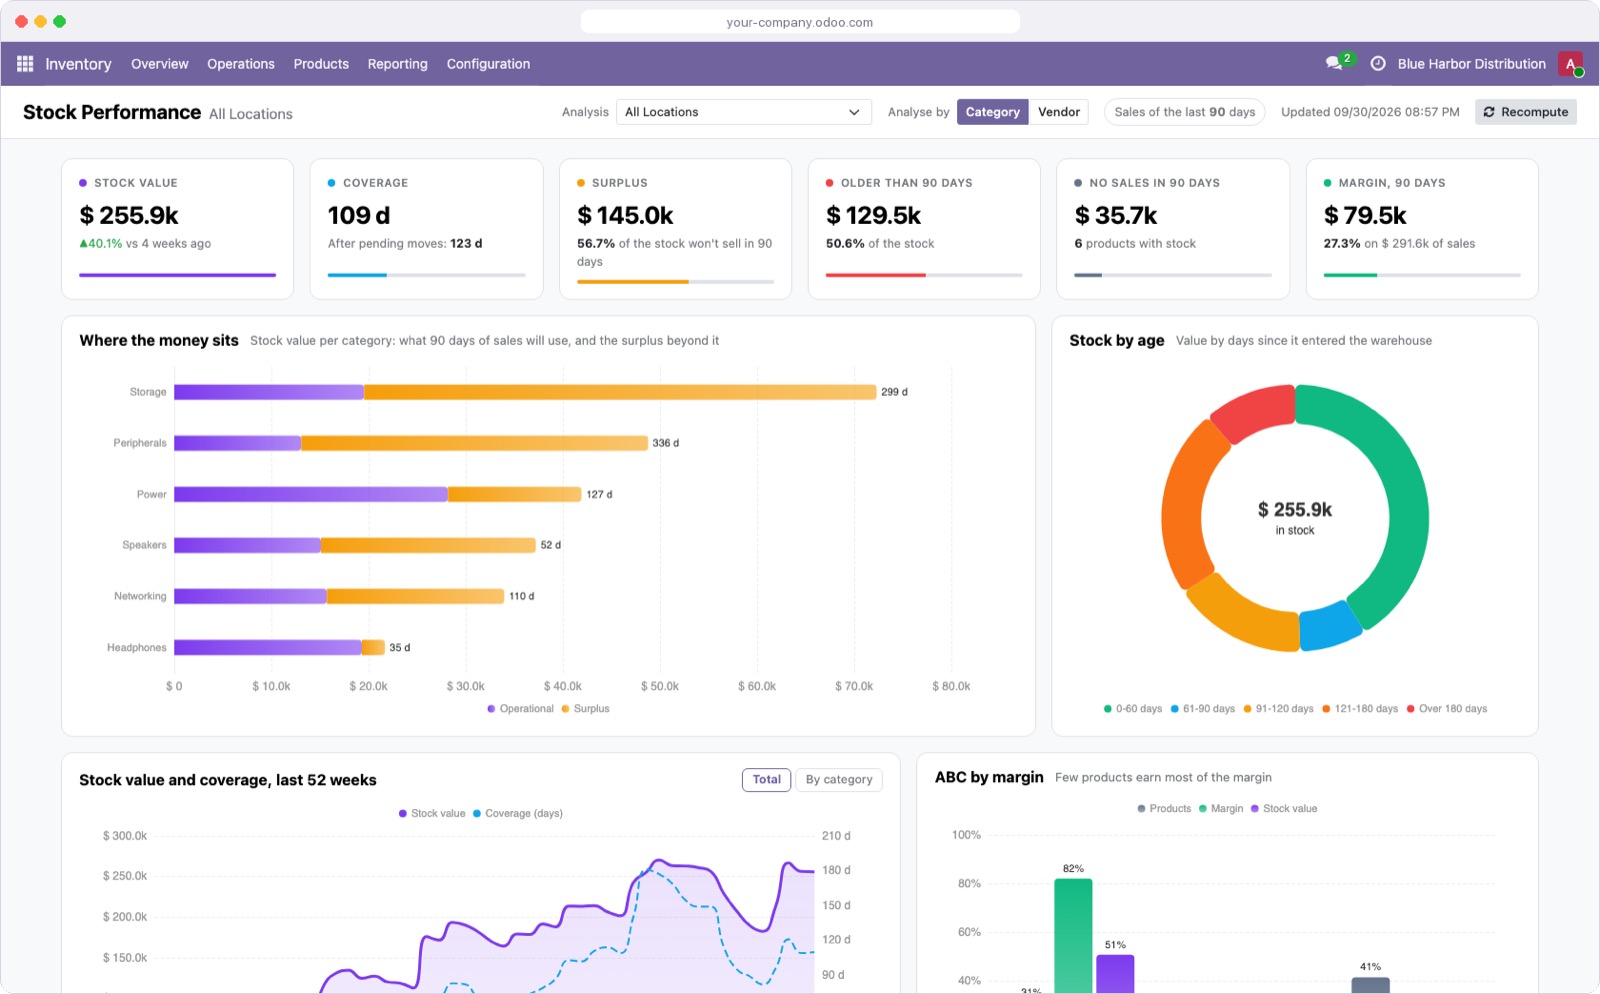Expand the All Locations analysis dropdown
The width and height of the screenshot is (1600, 994).
pyautogui.click(x=744, y=112)
